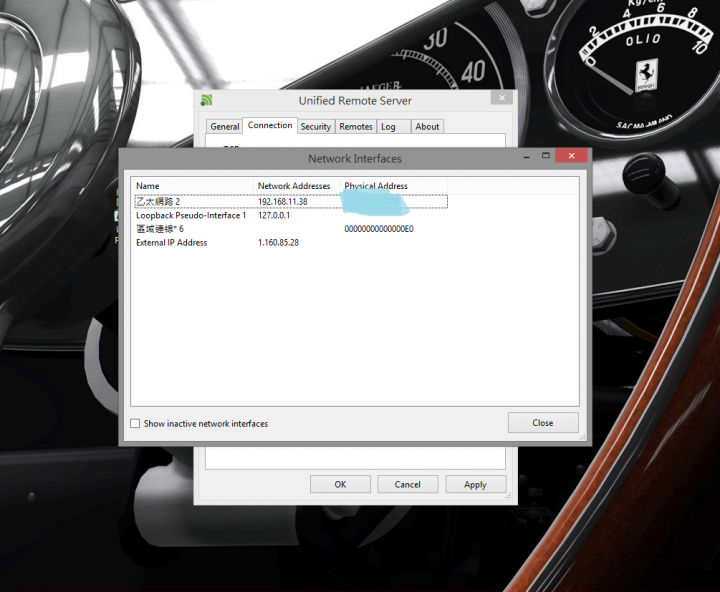Switch to the Security tab
This screenshot has height=592, width=720.
pyautogui.click(x=315, y=126)
